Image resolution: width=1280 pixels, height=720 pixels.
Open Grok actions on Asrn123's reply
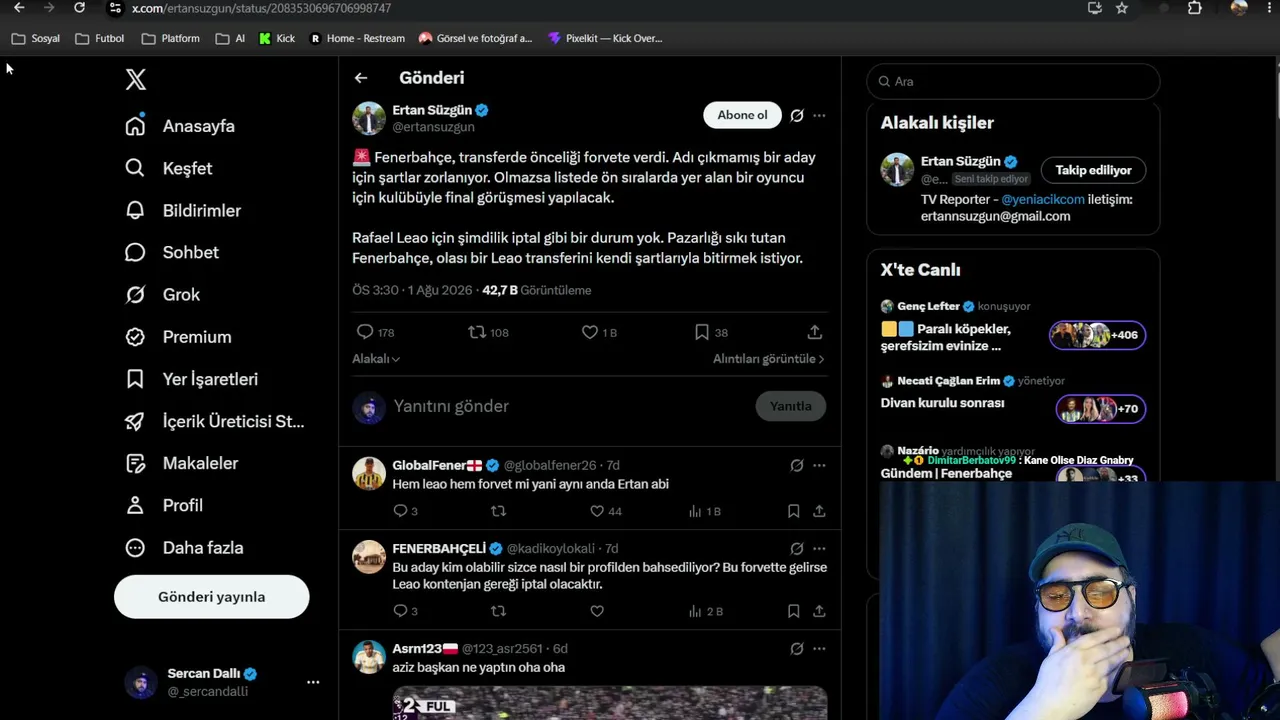797,648
